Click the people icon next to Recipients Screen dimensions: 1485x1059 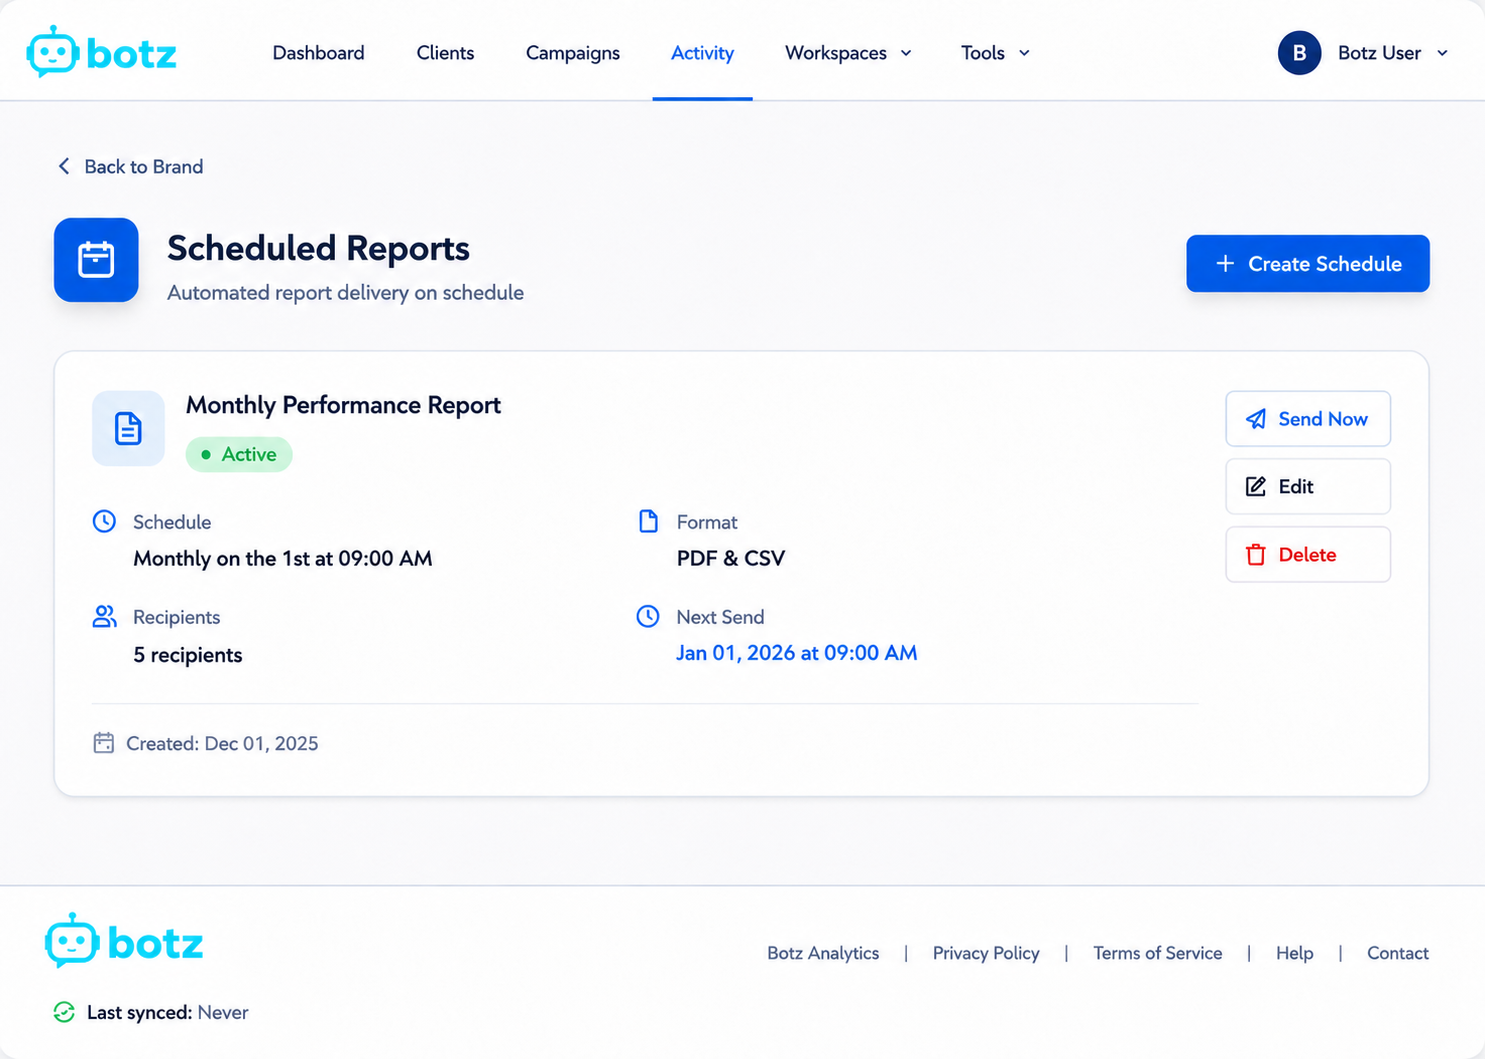[104, 616]
